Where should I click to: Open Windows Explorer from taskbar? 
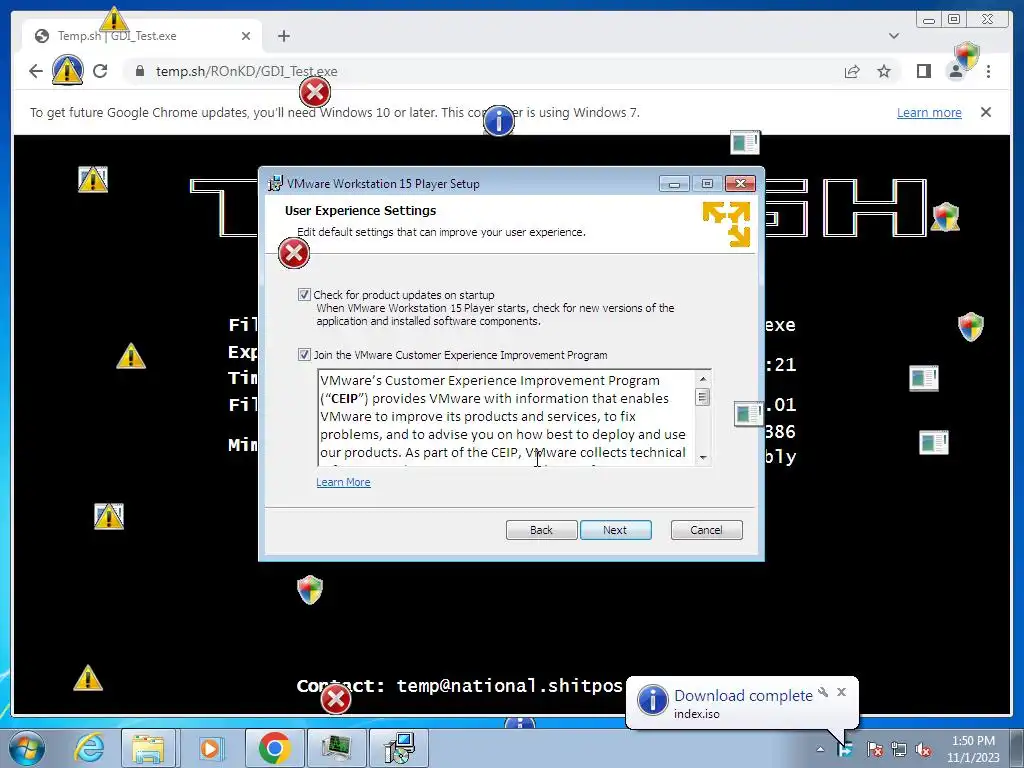[x=148, y=748]
